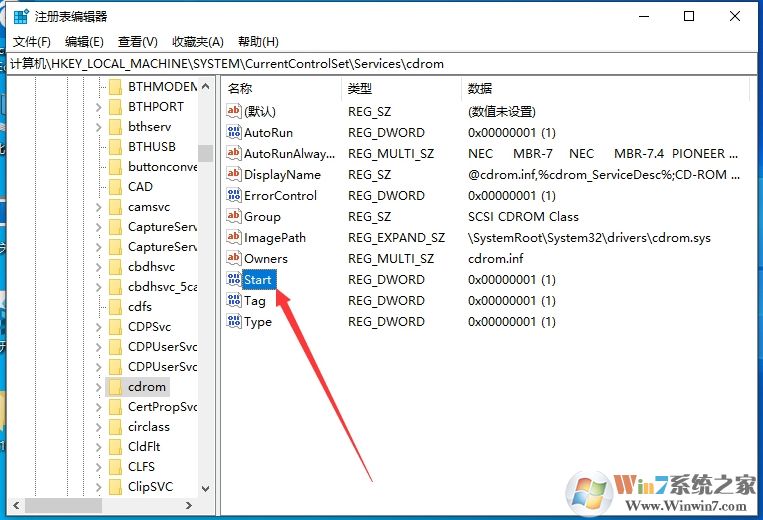The image size is (763, 520).
Task: Click the BTHUSB folder icon
Action: point(115,146)
